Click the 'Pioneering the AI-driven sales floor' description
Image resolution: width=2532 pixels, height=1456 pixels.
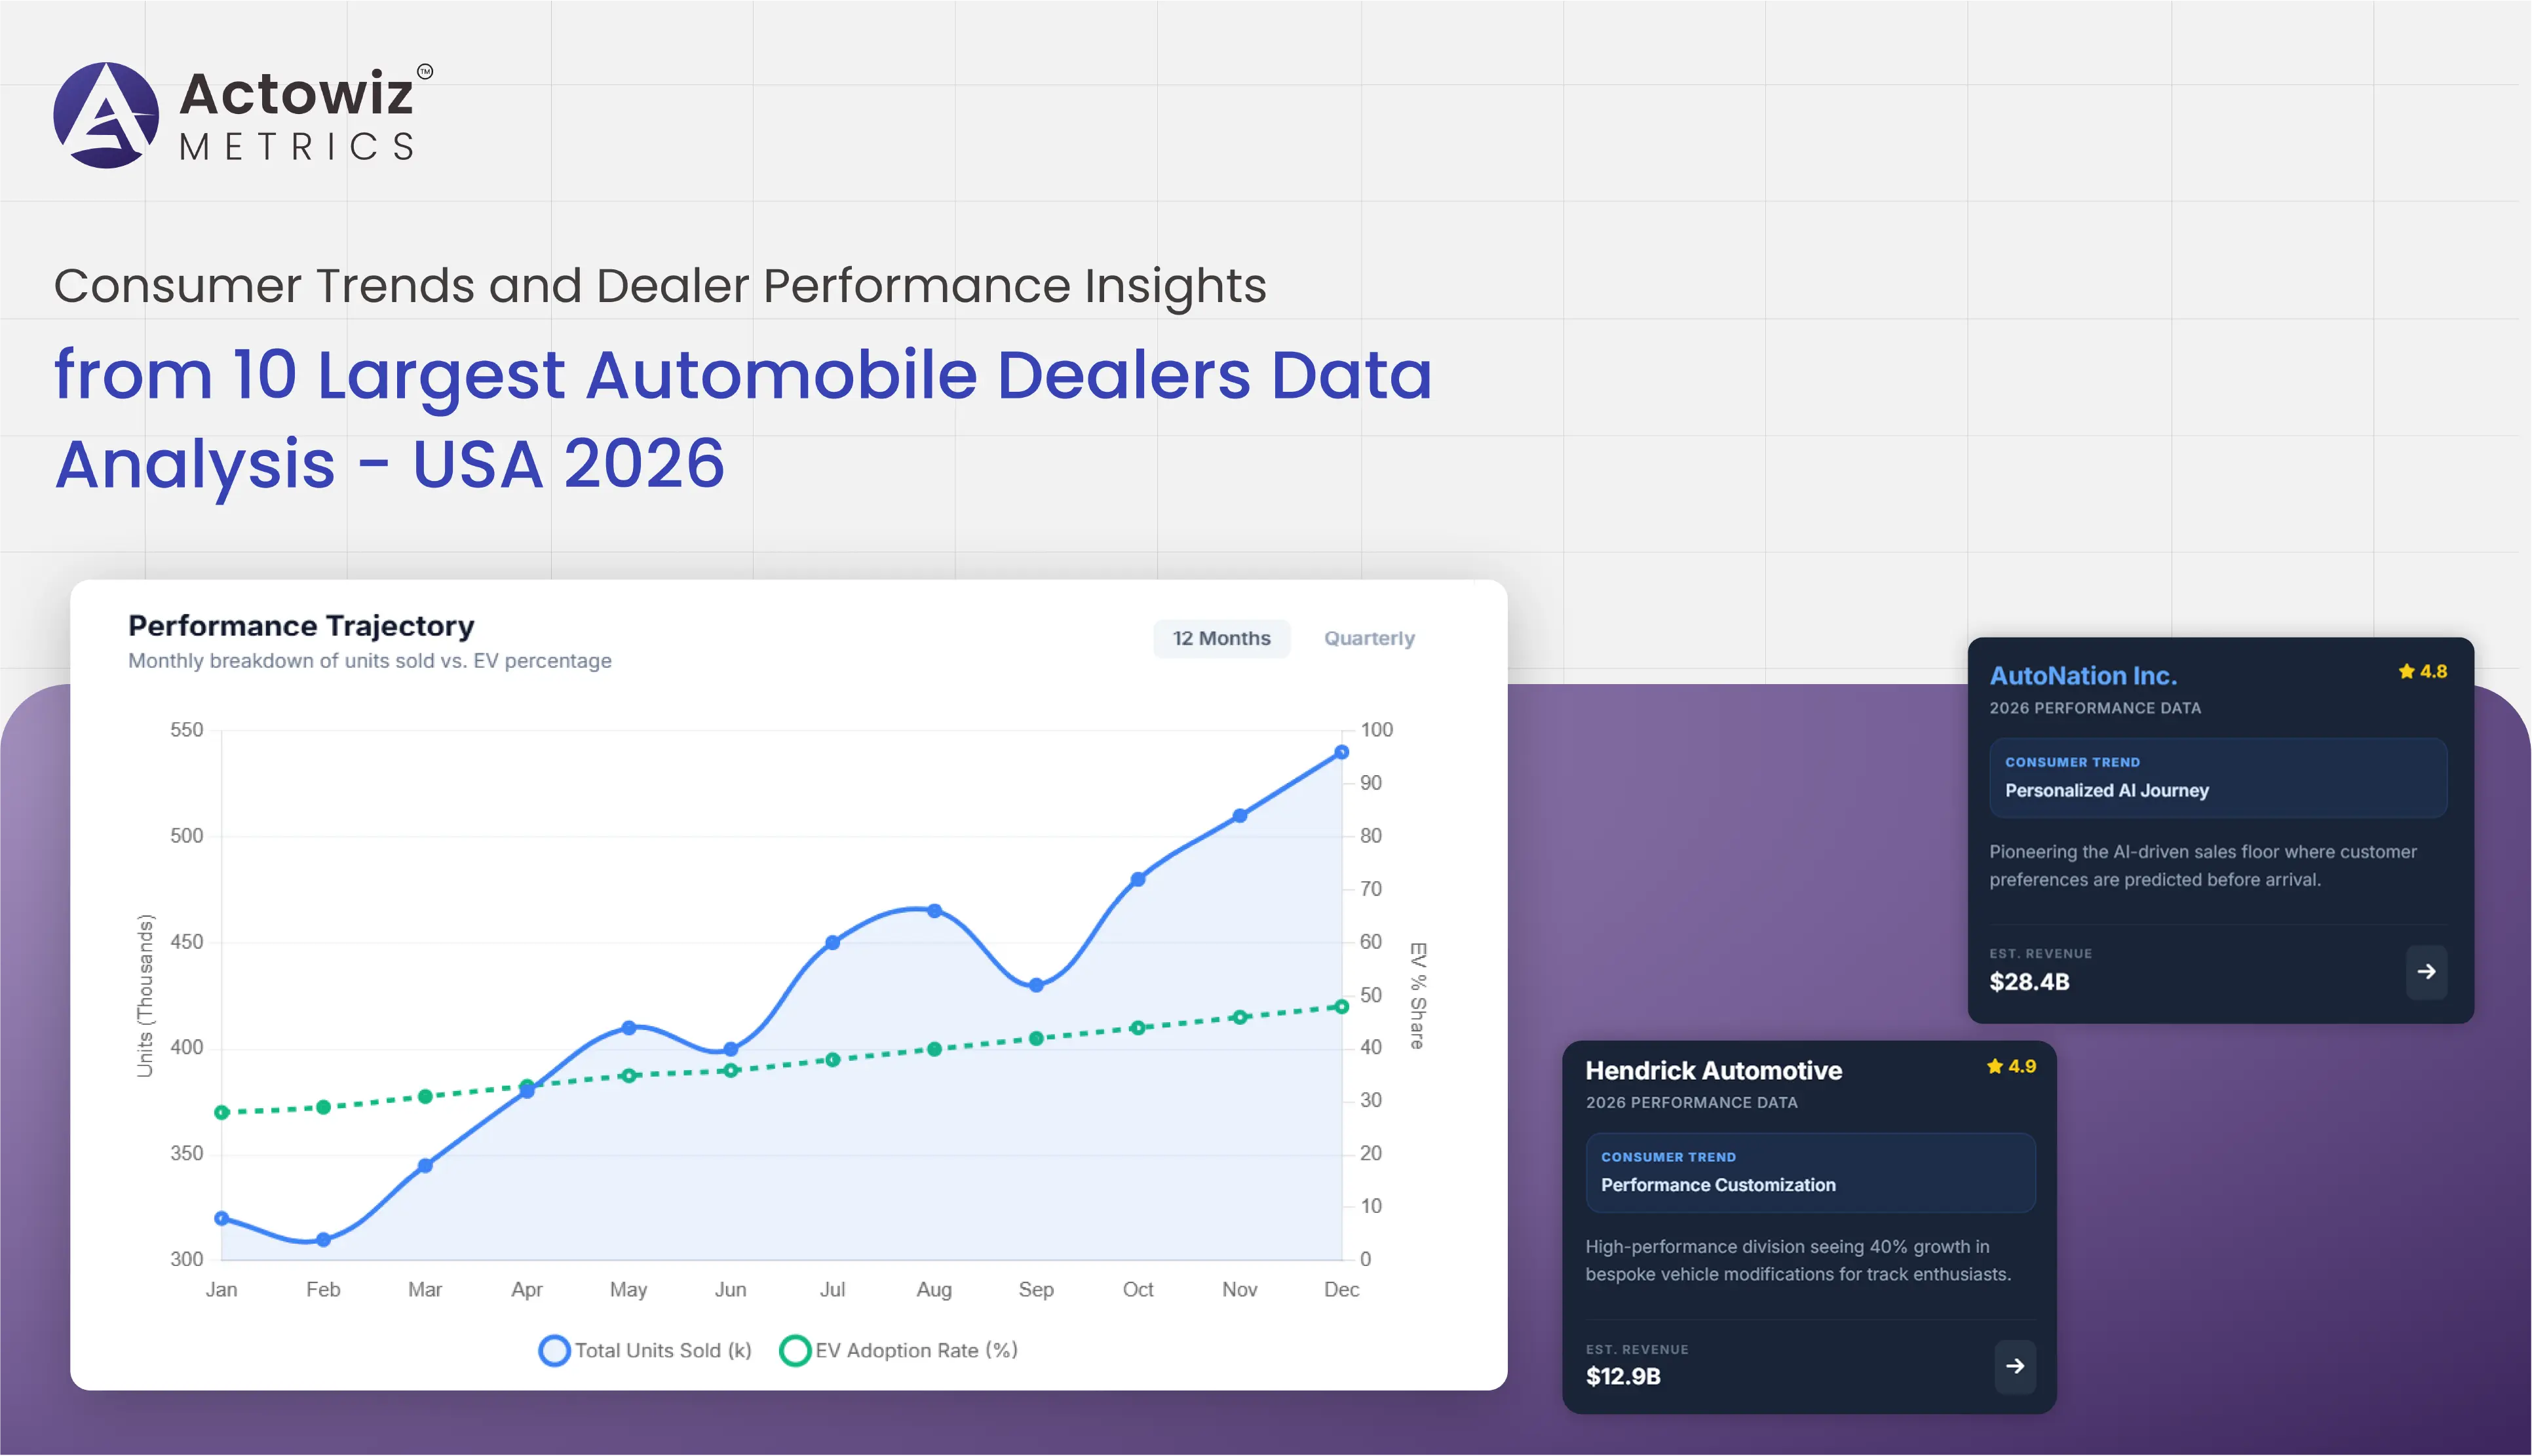click(x=2202, y=865)
